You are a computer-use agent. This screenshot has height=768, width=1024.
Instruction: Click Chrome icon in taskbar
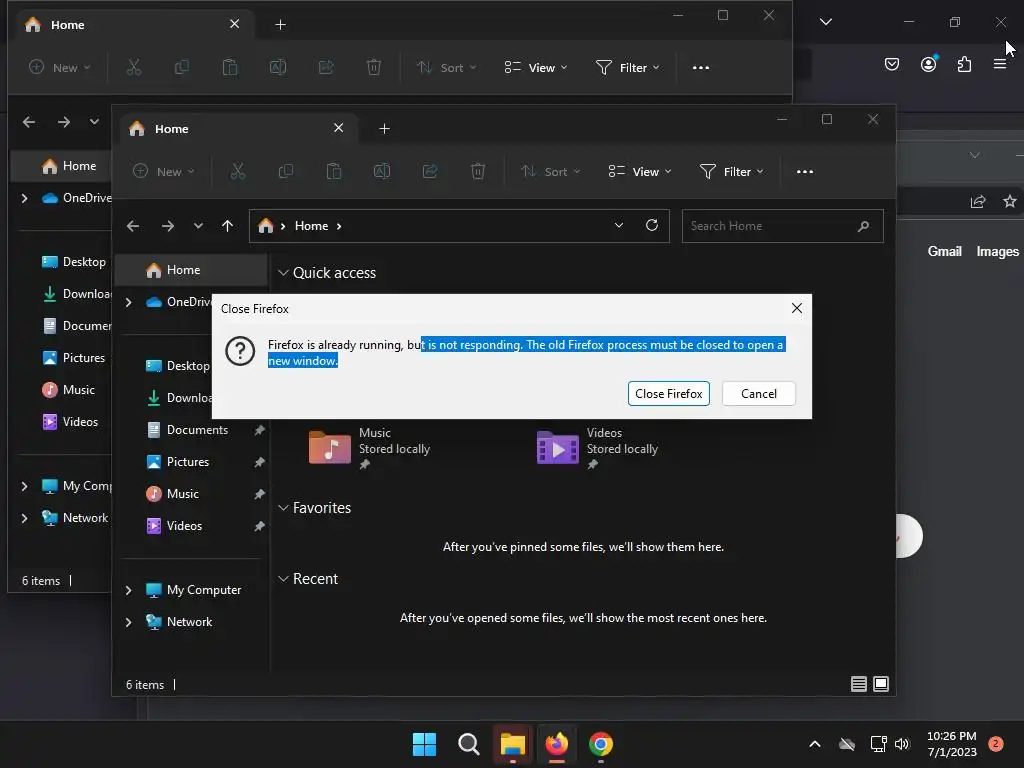600,744
